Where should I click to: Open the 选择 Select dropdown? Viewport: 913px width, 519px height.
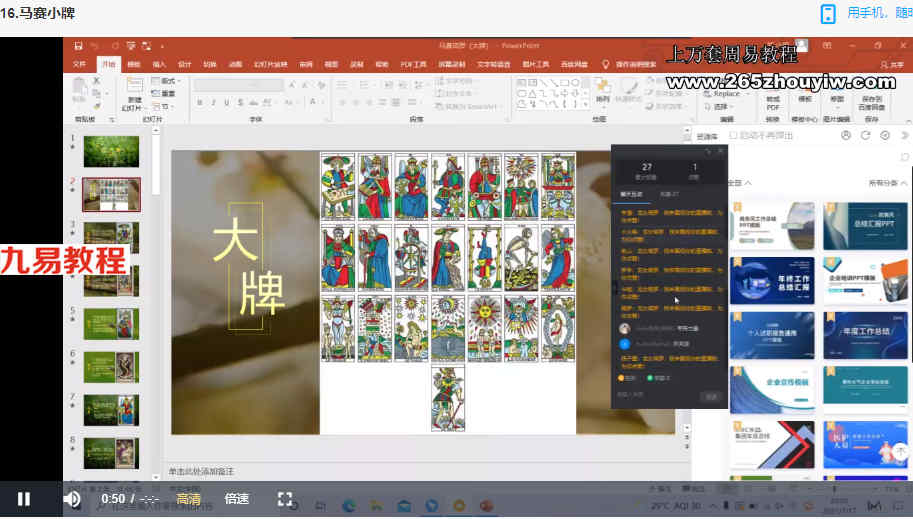tap(718, 107)
